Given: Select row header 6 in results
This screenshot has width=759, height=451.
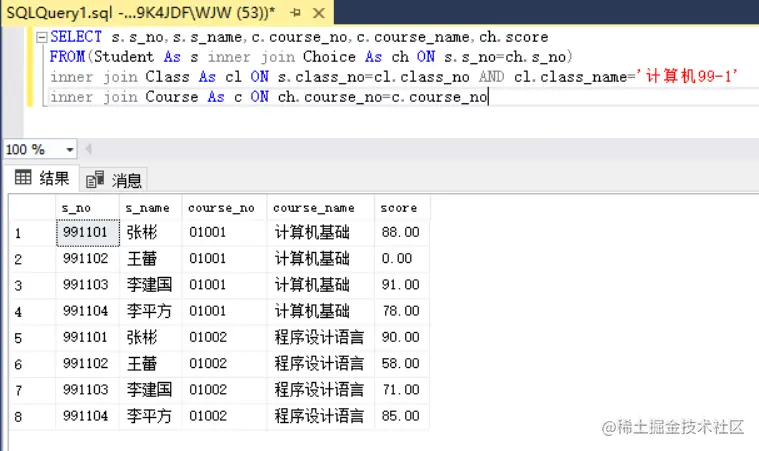Looking at the screenshot, I should point(33,364).
